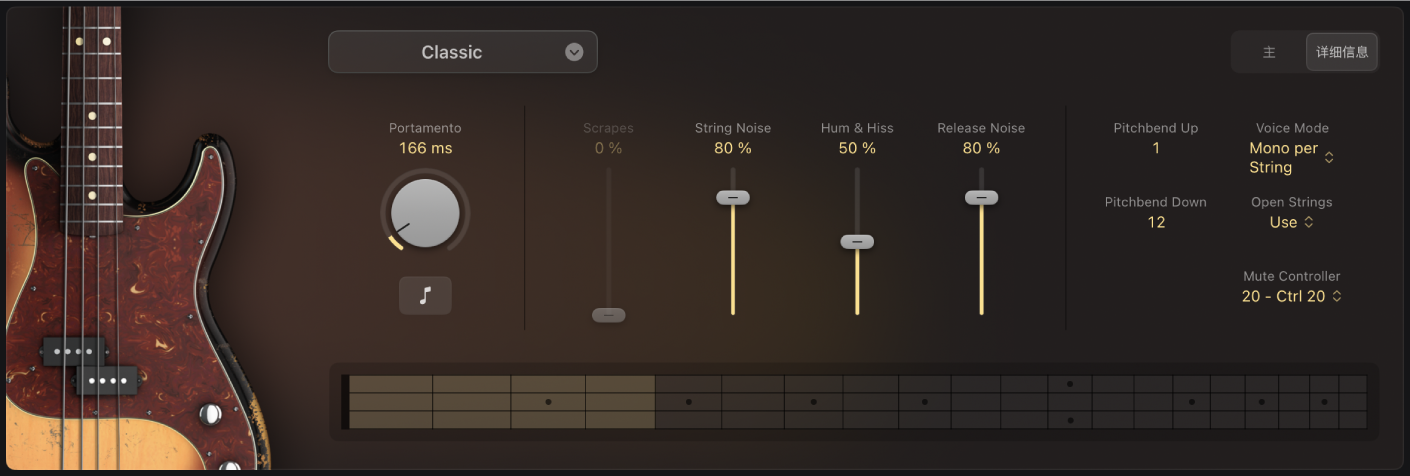Click the Portamento knob
The height and width of the screenshot is (476, 1410).
[425, 213]
